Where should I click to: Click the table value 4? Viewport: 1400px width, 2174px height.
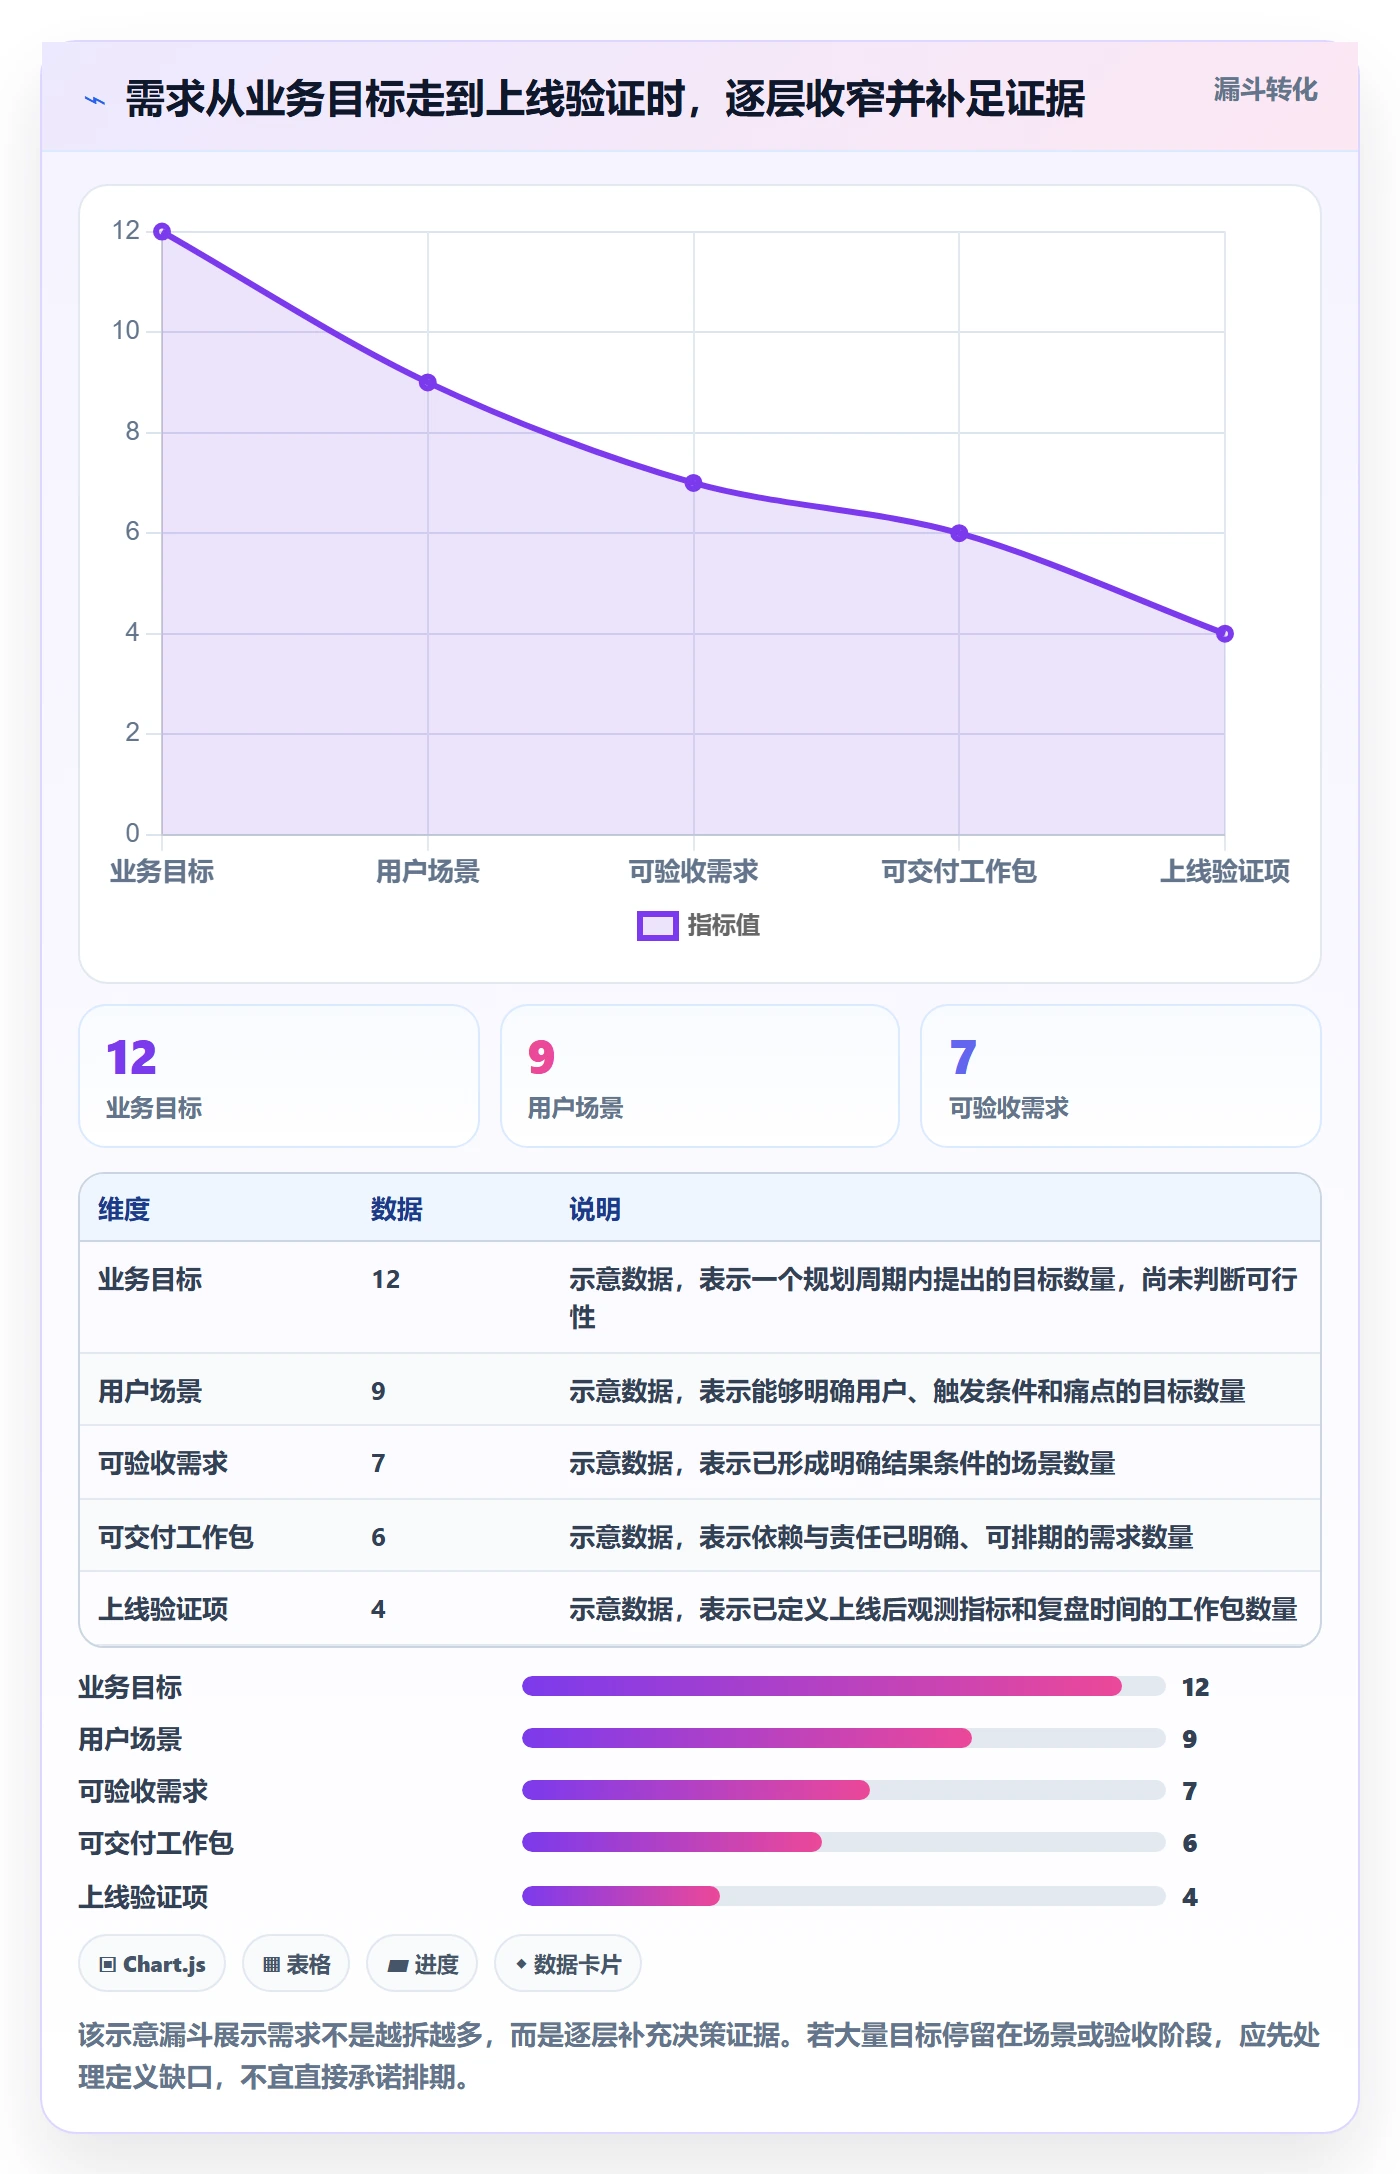(378, 1609)
